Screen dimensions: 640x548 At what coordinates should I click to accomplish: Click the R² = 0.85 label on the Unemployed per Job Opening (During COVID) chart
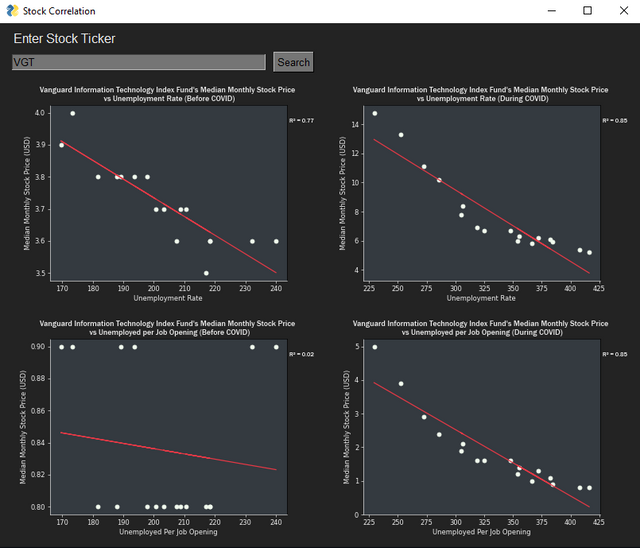pos(615,354)
